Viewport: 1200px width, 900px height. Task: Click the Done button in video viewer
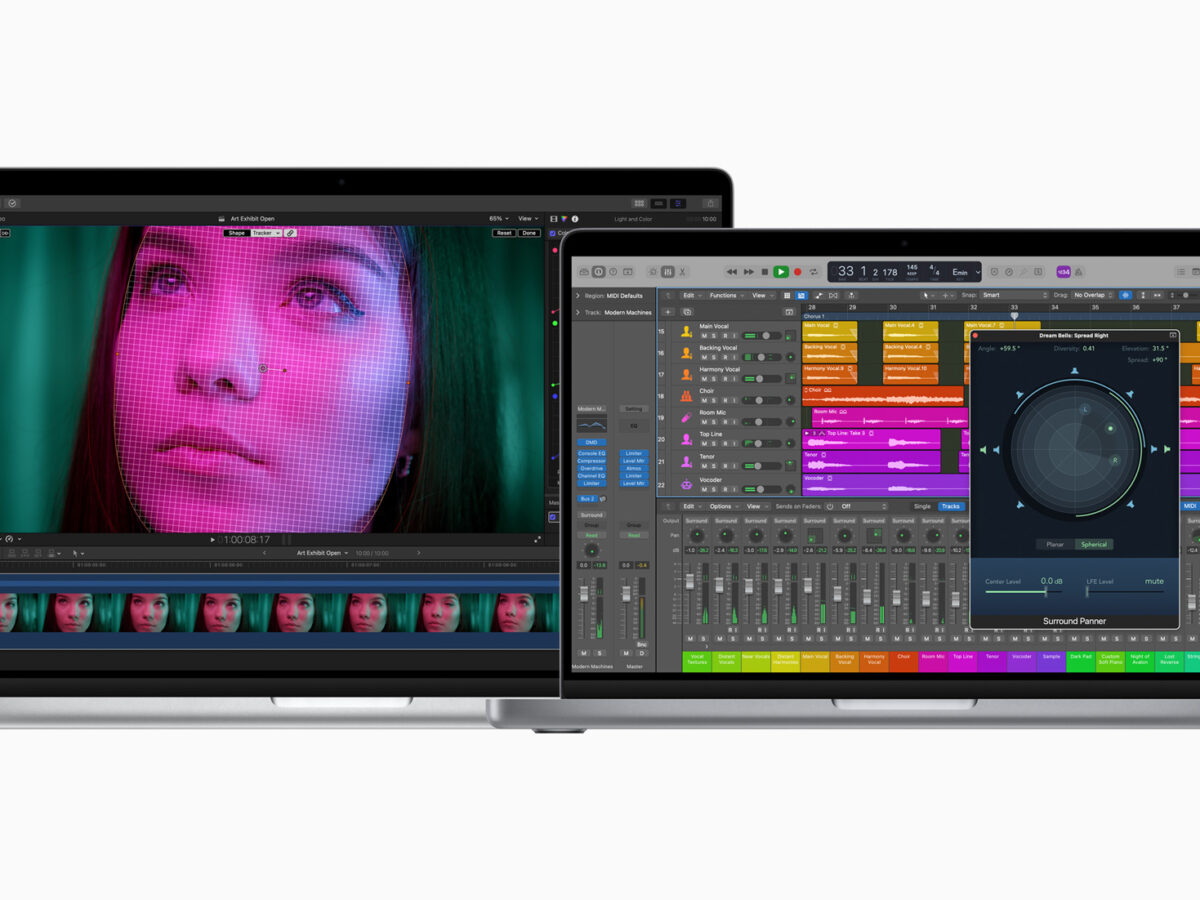coord(530,233)
